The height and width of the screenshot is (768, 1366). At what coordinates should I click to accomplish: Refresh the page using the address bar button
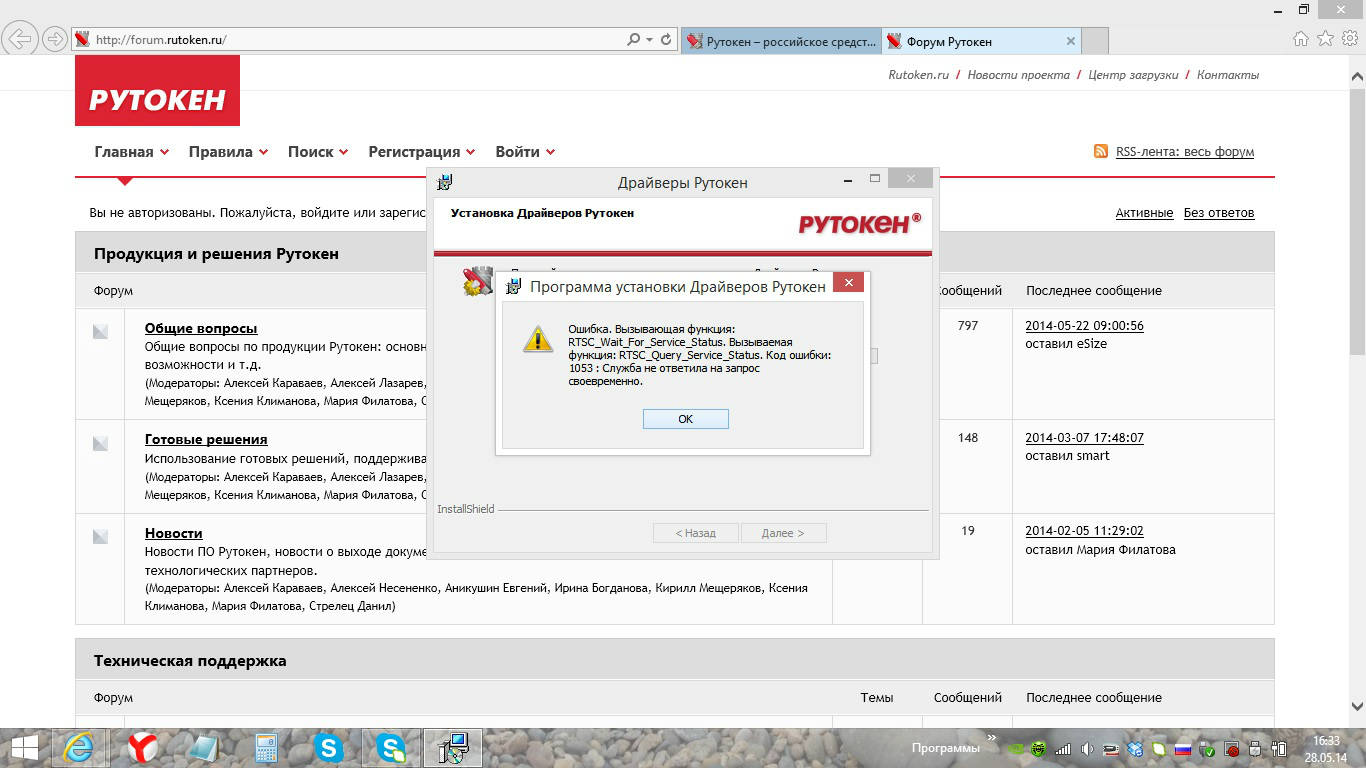point(667,40)
